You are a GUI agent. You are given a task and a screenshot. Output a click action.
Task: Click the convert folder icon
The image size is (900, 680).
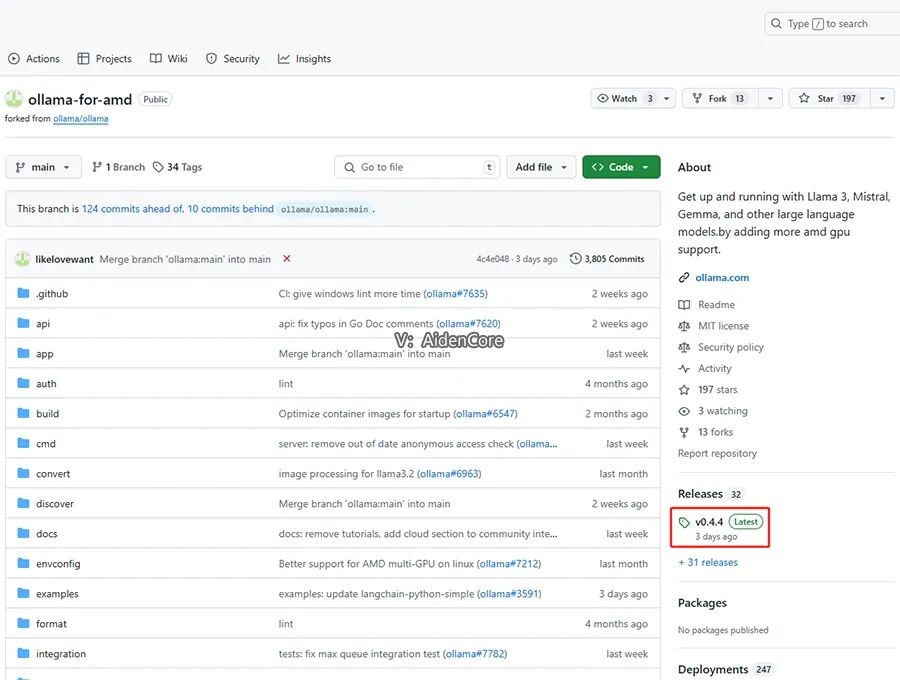point(23,473)
